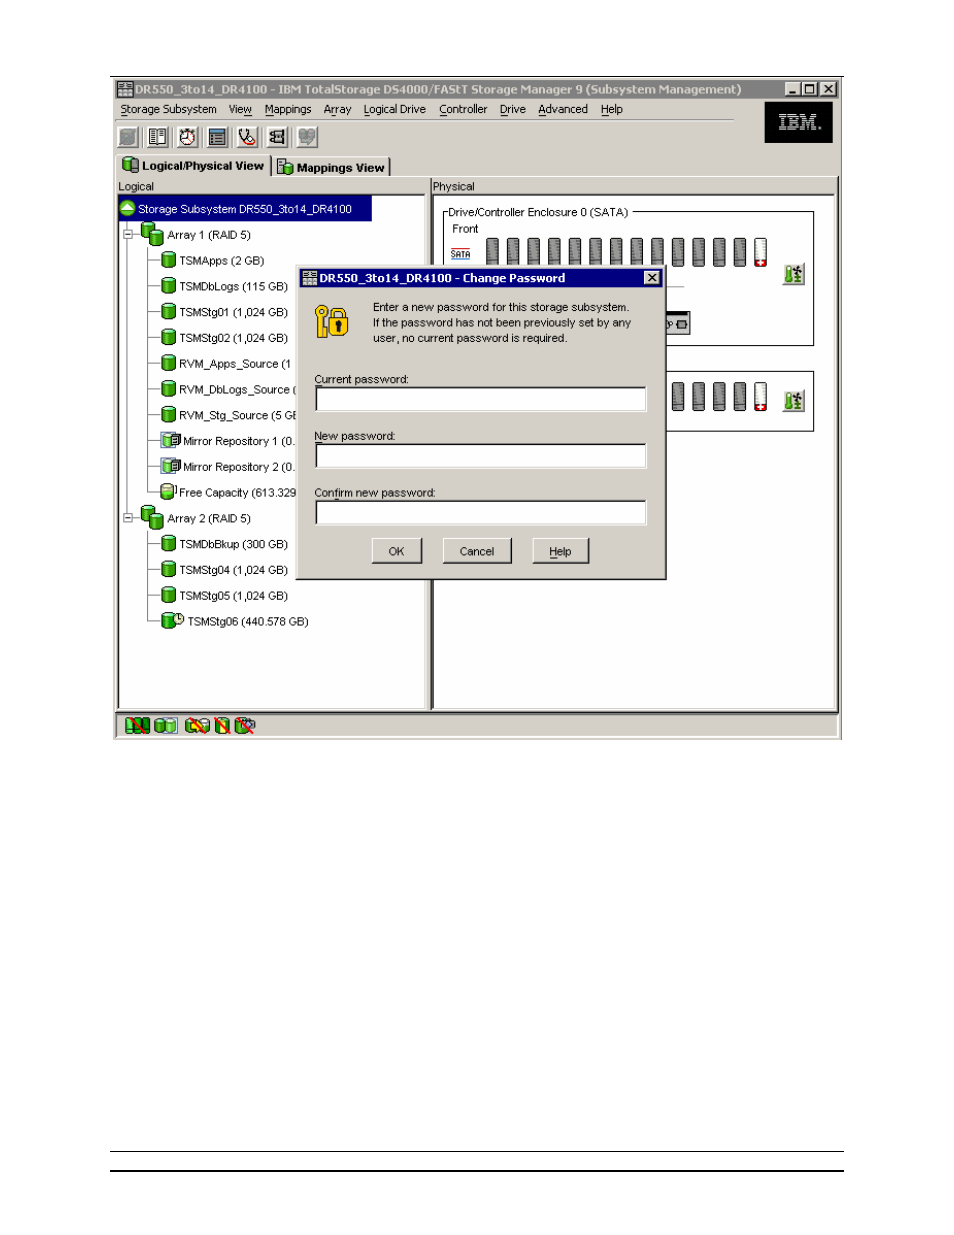
Task: Click the SATA drive-type icon
Action: click(460, 254)
